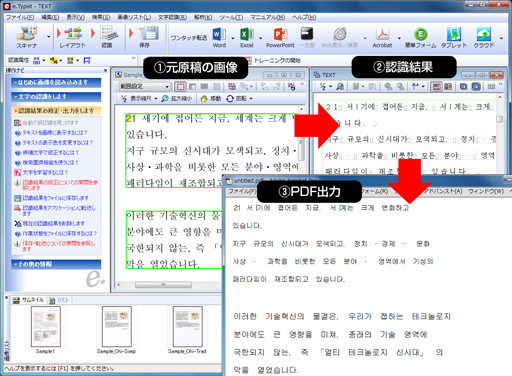Open the ツール(T) menu
Viewport: 512px width, 376px height.
[231, 17]
